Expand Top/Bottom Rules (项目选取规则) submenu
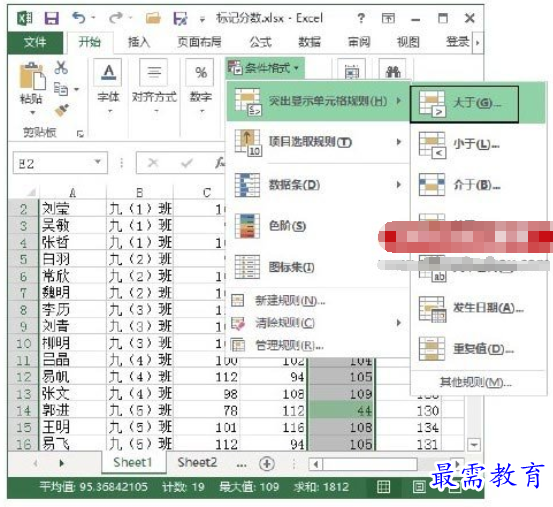This screenshot has width=553, height=507. [399, 142]
